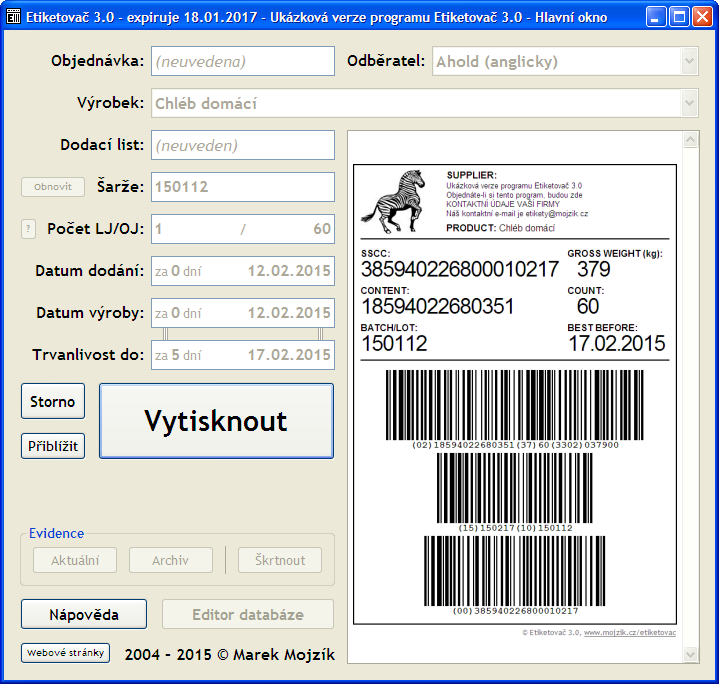The height and width of the screenshot is (684, 719).
Task: Click the copyright text 2004 - 2015 © Marek Mojzík
Action: pyautogui.click(x=230, y=654)
